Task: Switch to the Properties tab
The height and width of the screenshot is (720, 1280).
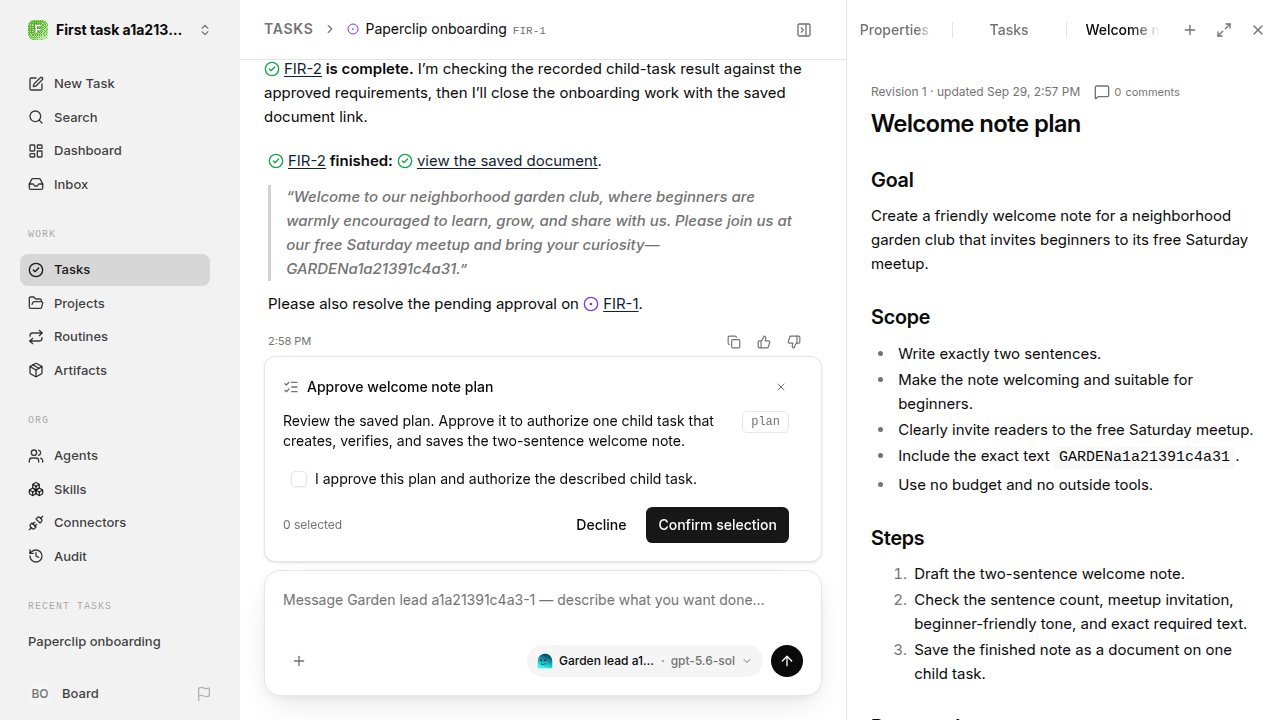Action: (x=894, y=30)
